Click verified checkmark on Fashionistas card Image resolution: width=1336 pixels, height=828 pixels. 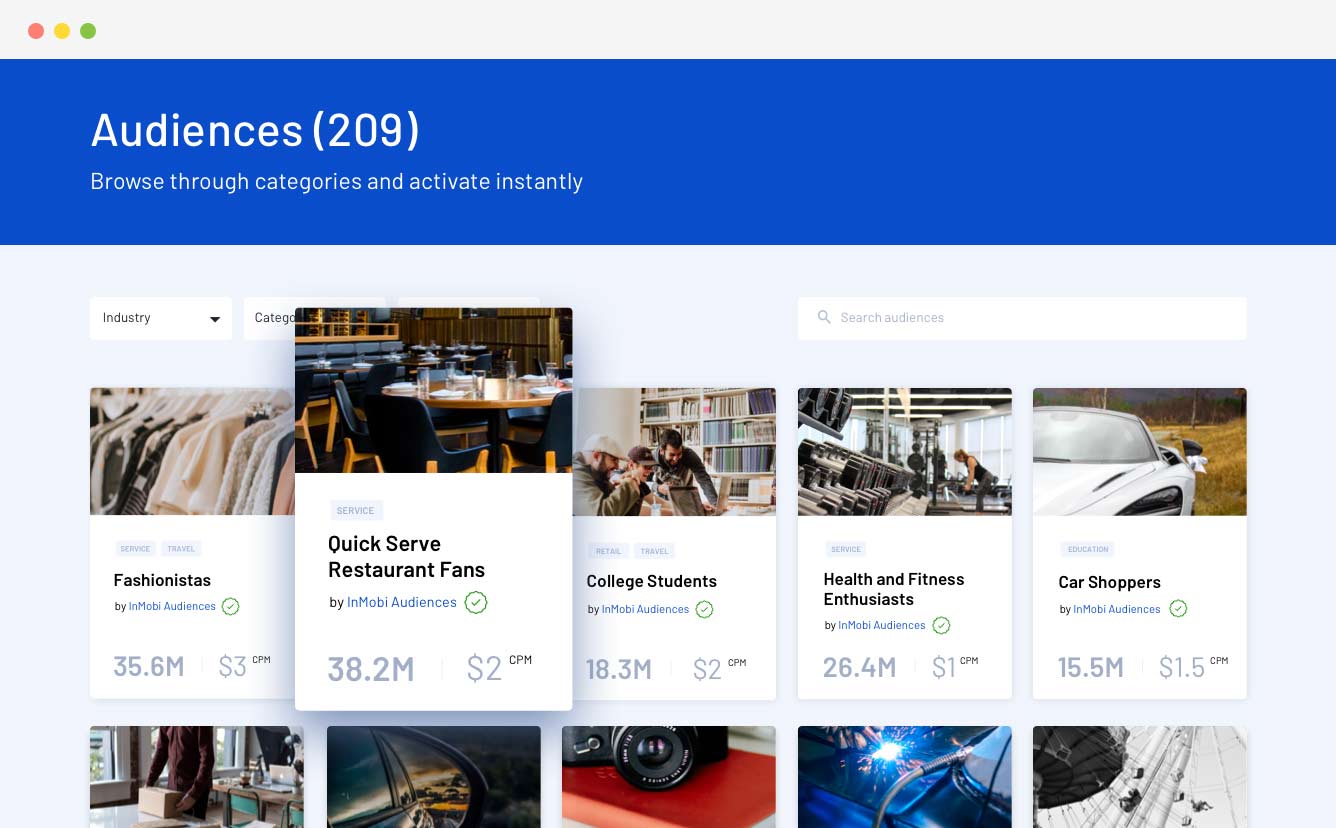231,606
